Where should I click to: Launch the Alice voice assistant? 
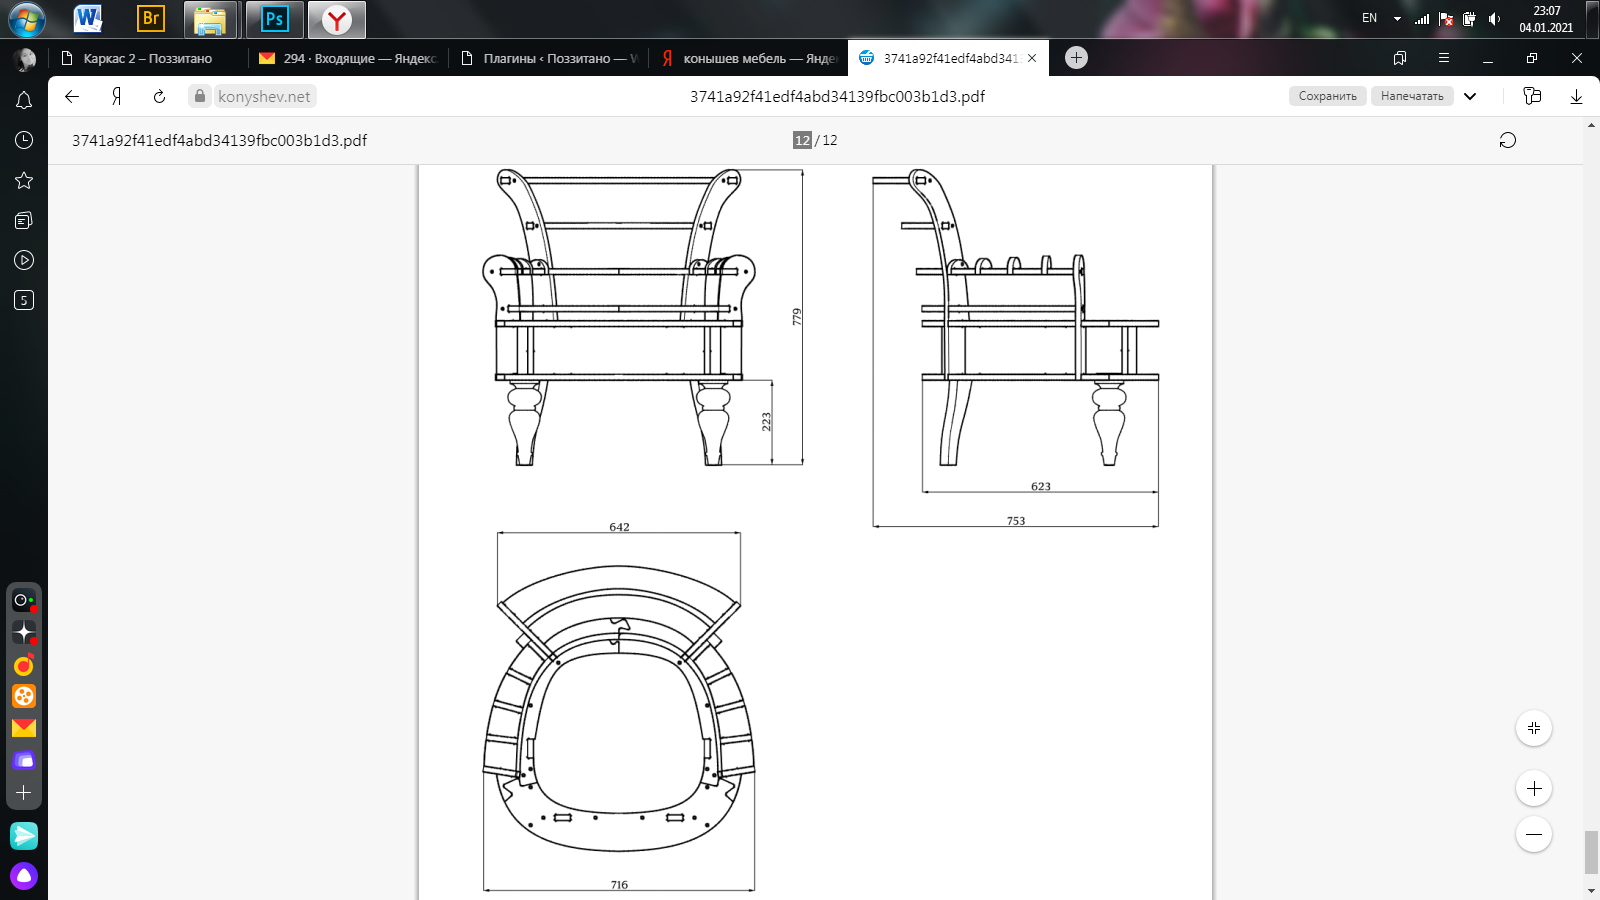pos(24,876)
